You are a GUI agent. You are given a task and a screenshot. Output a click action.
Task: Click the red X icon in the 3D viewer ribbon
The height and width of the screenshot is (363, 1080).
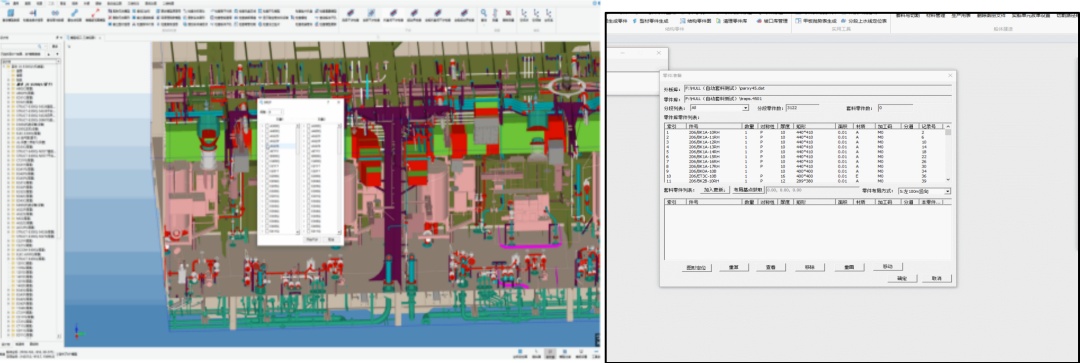click(x=508, y=12)
